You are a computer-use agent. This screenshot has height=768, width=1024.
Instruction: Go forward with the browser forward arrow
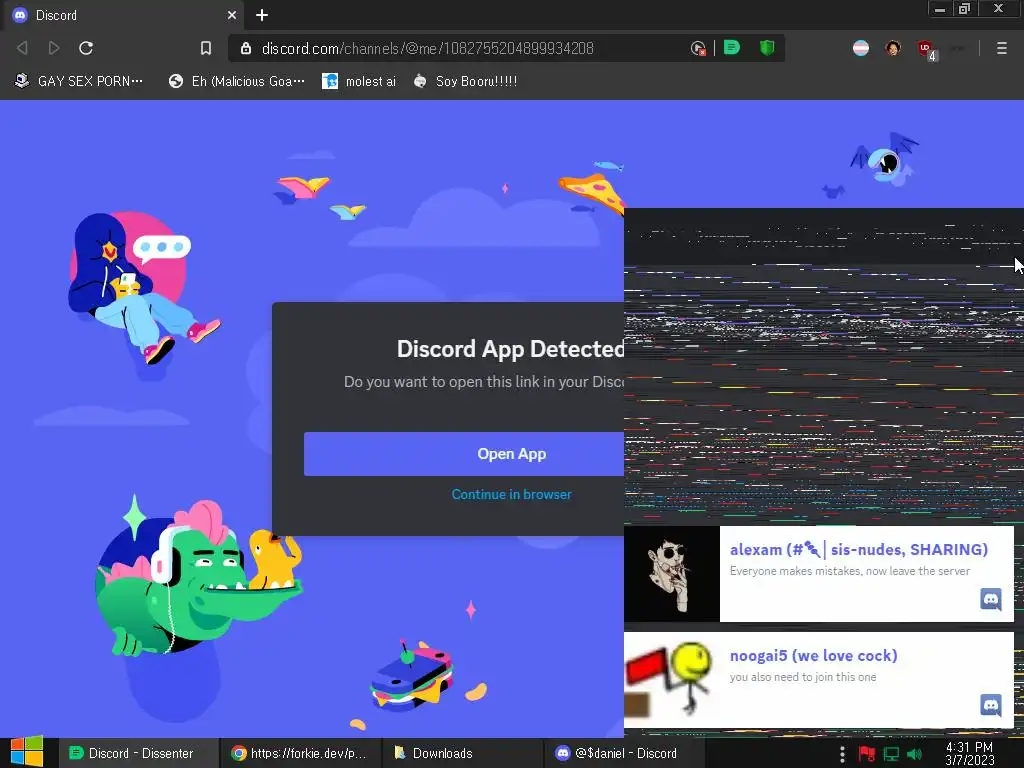coord(54,48)
